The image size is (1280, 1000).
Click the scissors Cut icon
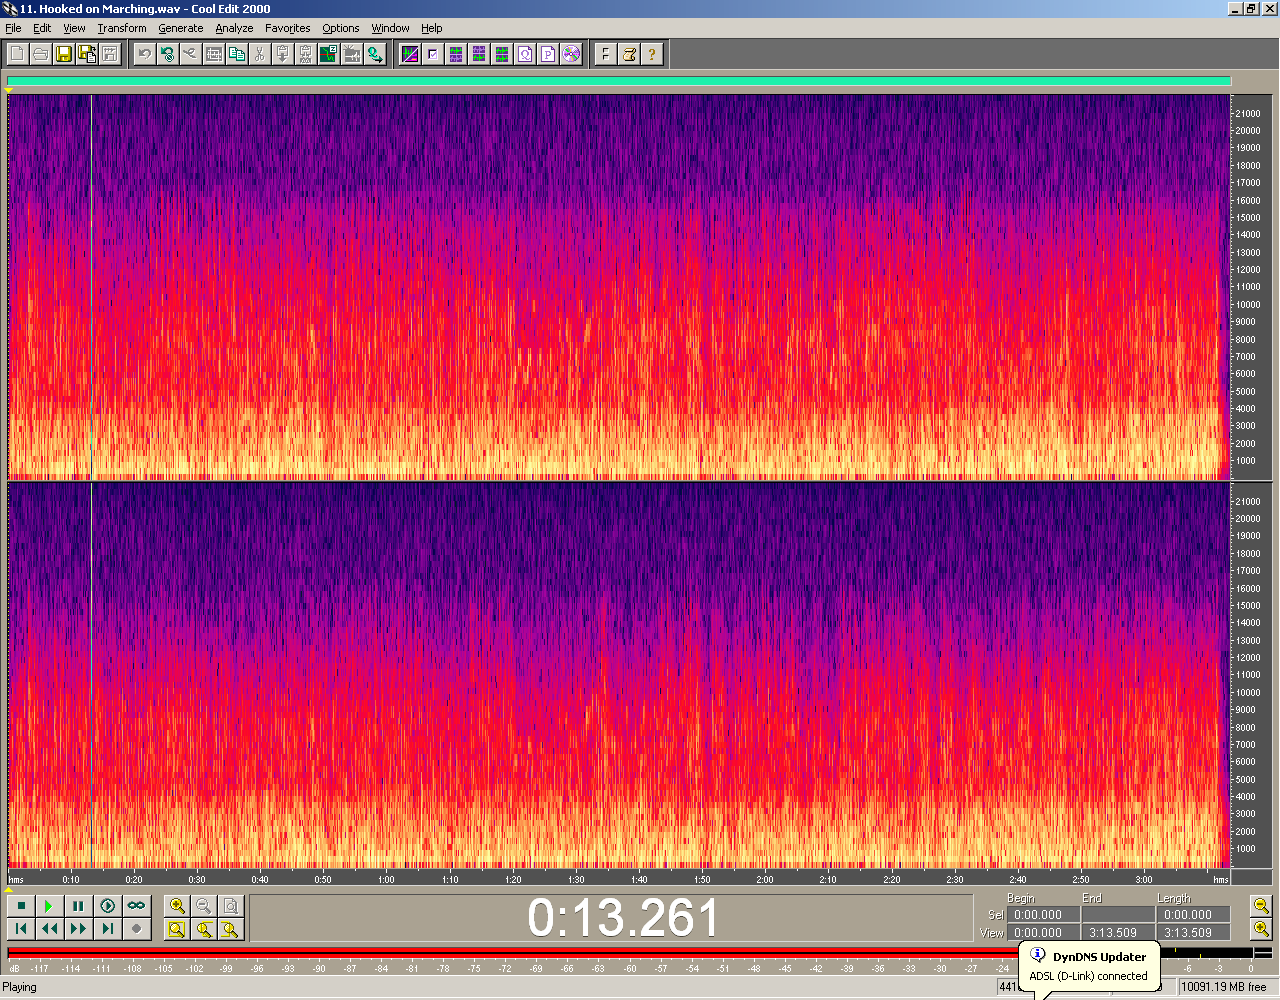tap(259, 54)
